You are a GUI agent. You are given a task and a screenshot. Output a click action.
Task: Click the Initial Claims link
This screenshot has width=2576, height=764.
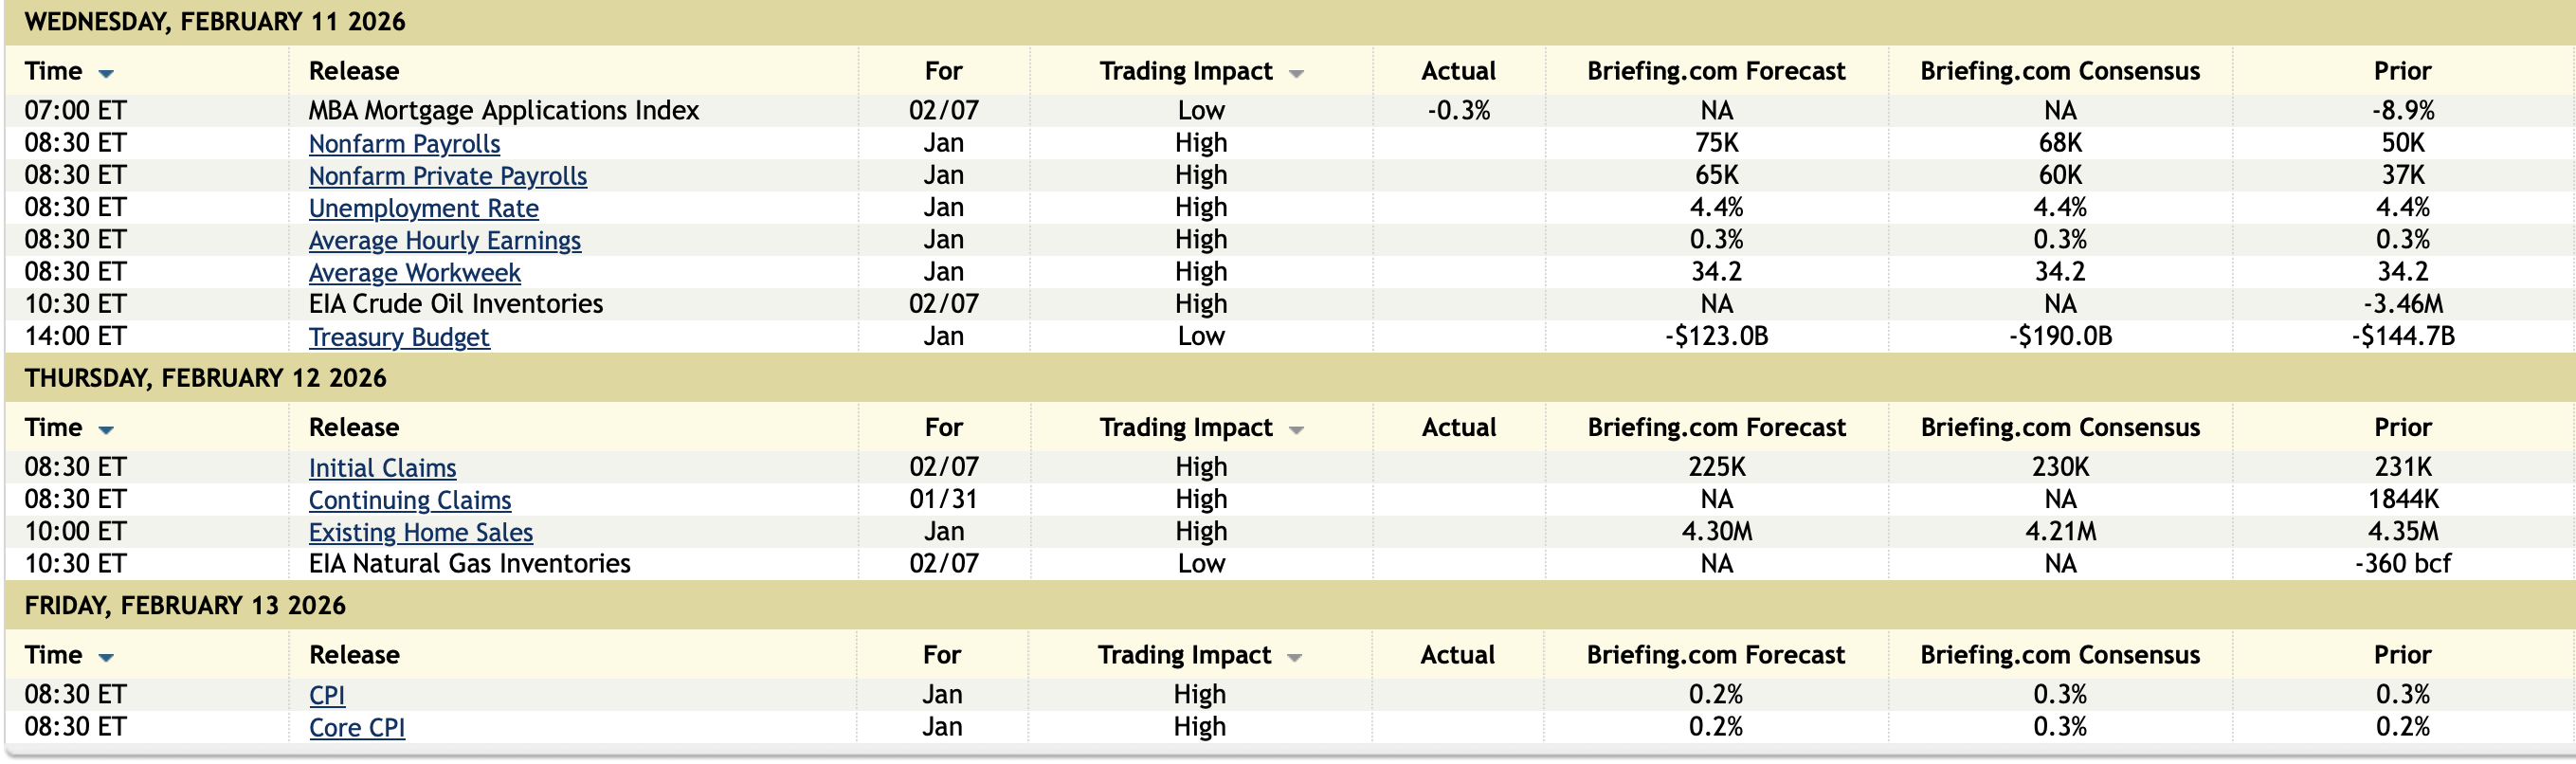point(382,468)
